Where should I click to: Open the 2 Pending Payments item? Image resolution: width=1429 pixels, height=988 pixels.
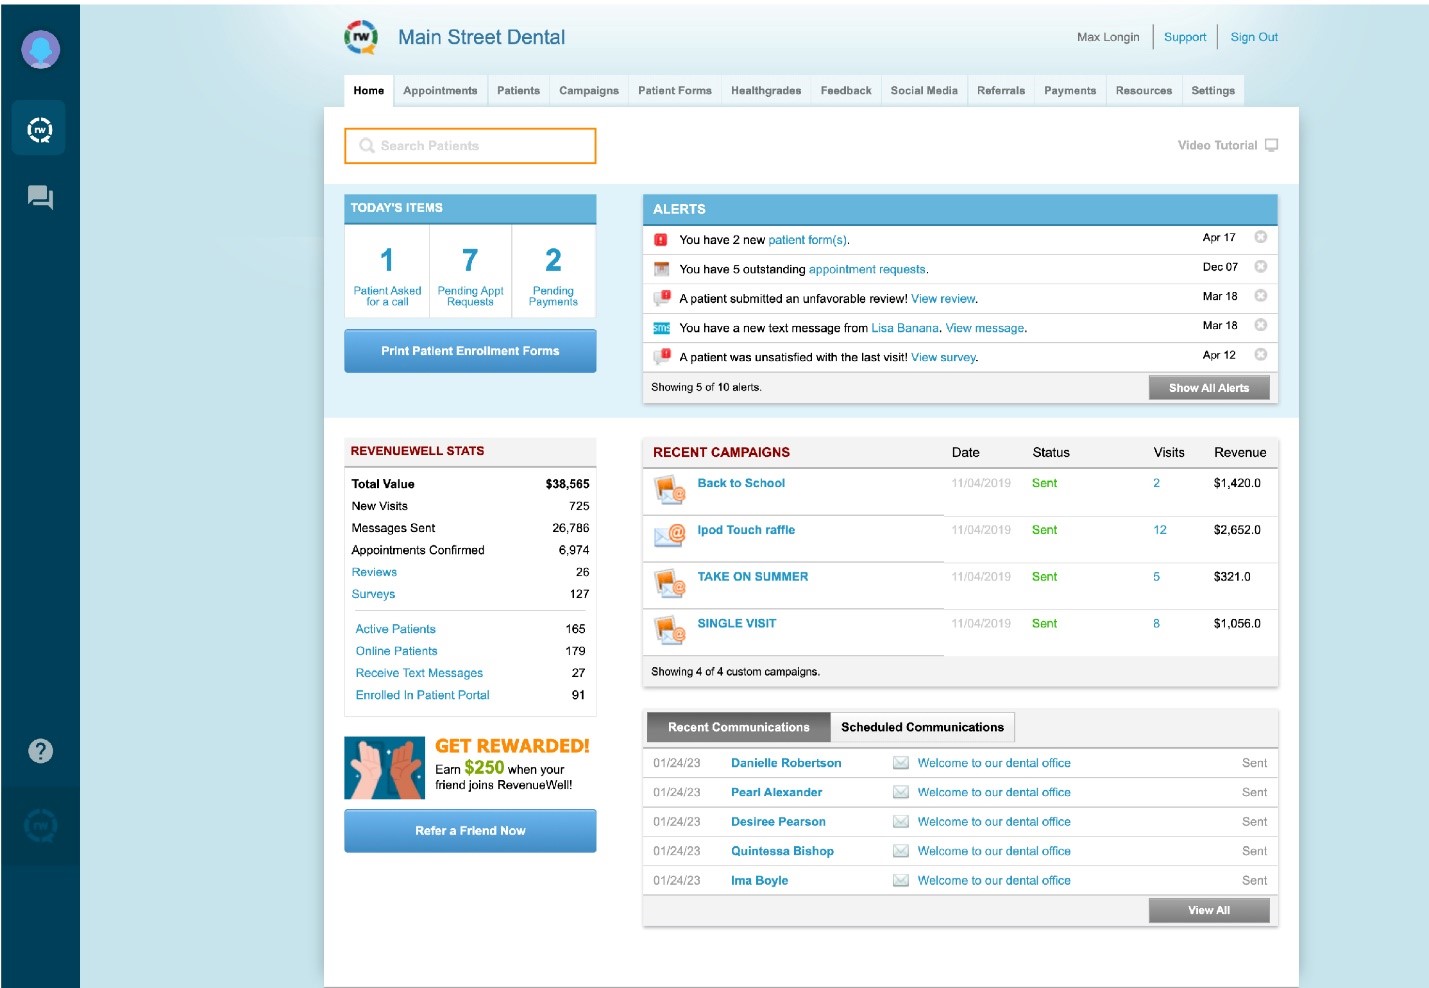[x=553, y=271]
